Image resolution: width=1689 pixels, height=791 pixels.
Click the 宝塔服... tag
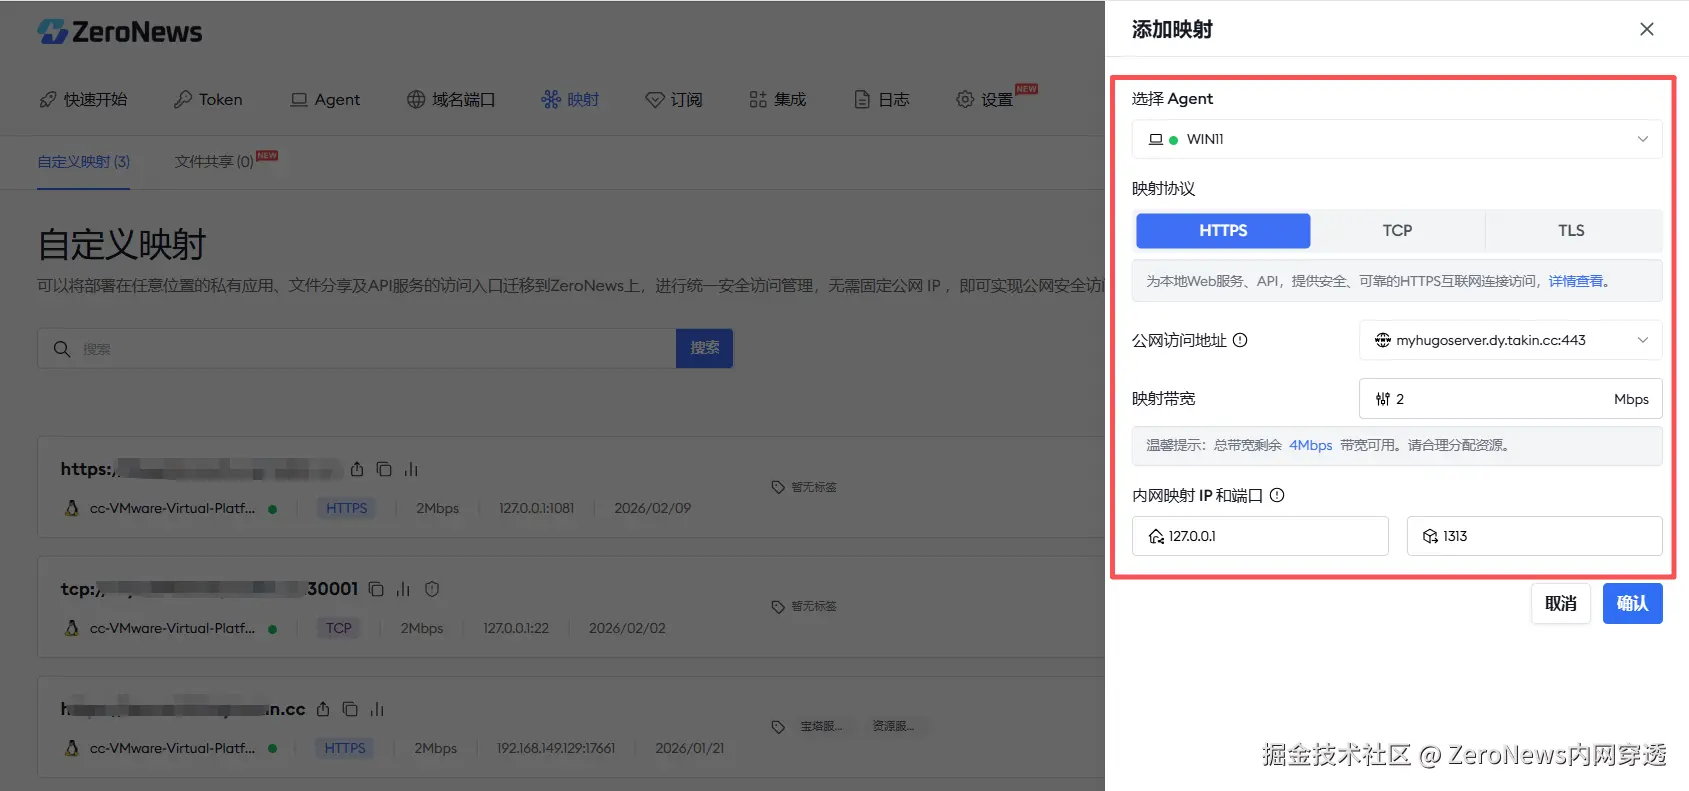[821, 727]
